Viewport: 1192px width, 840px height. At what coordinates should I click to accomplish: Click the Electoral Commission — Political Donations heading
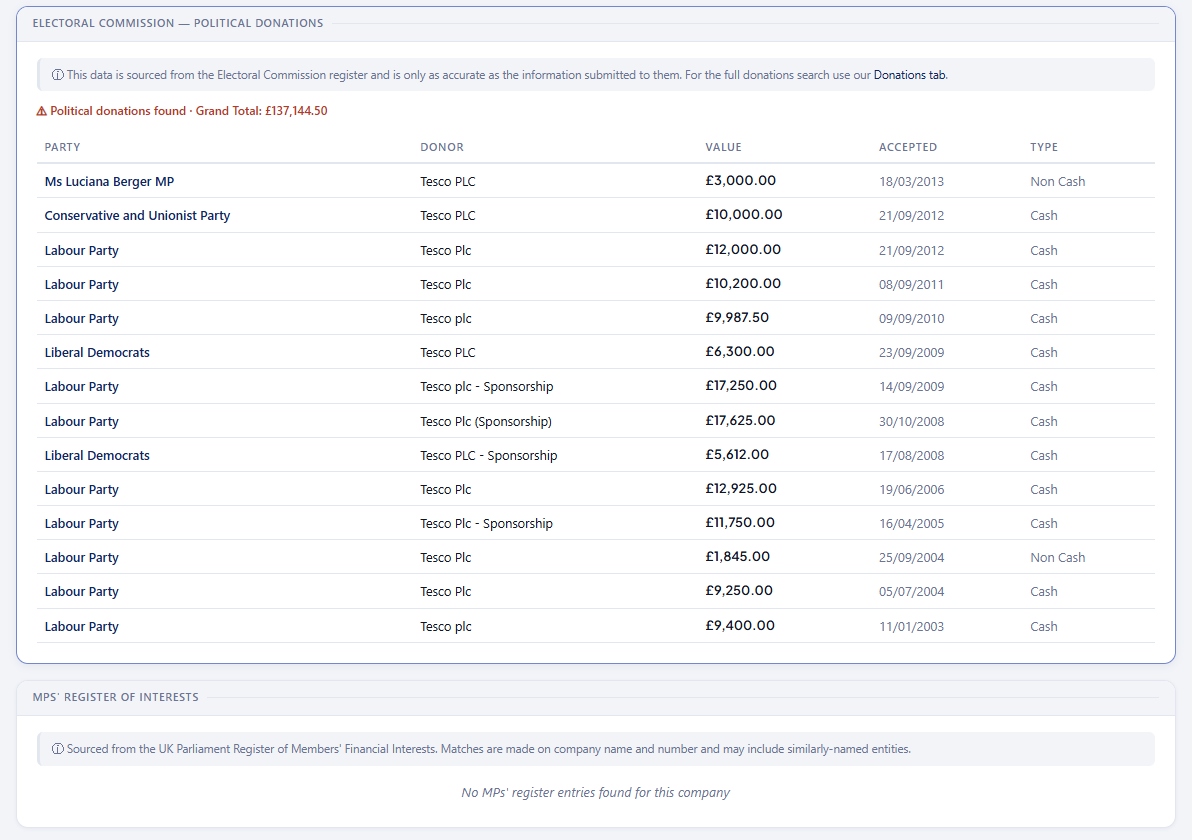point(178,23)
